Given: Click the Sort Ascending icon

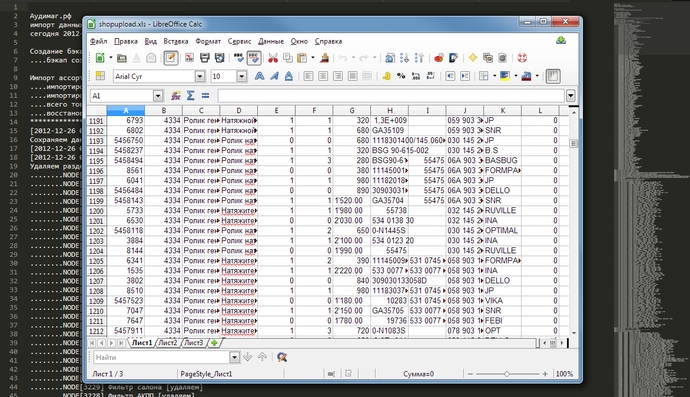Looking at the screenshot, I should pyautogui.click(x=404, y=58).
